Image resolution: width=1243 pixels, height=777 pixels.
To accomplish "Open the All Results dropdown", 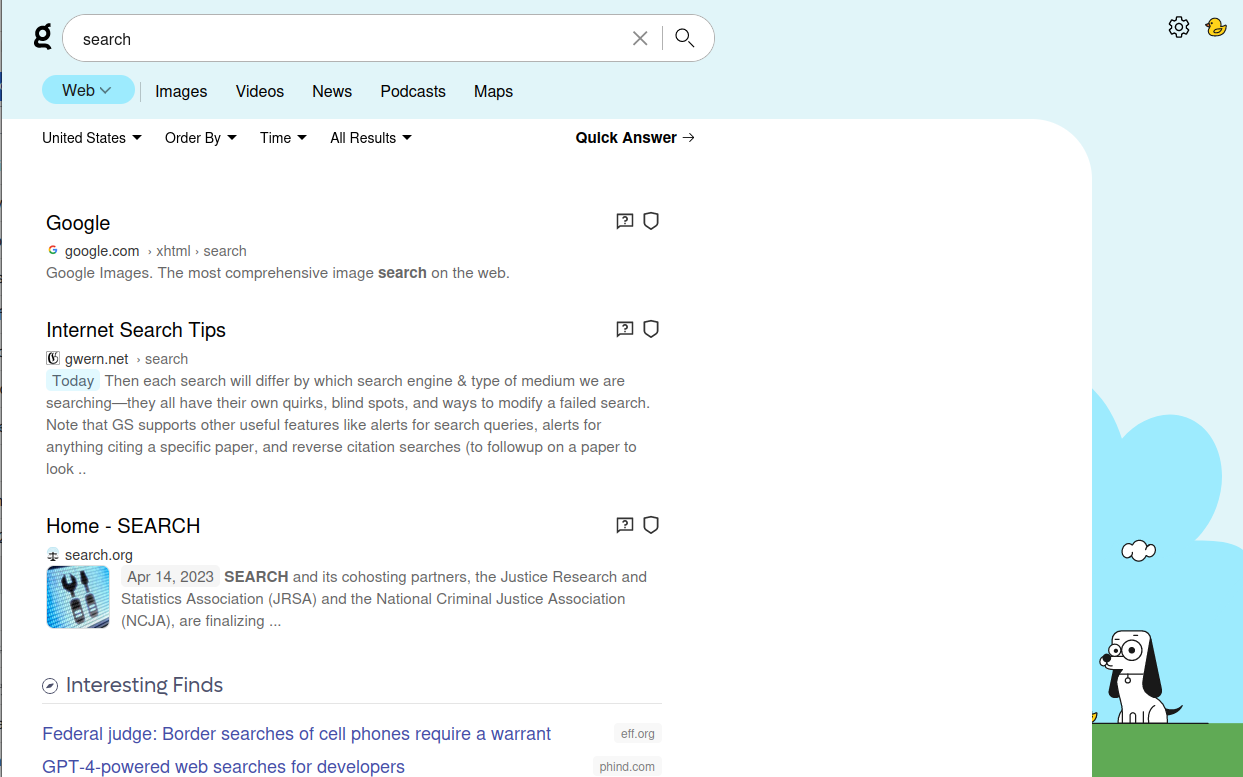I will click(x=371, y=138).
